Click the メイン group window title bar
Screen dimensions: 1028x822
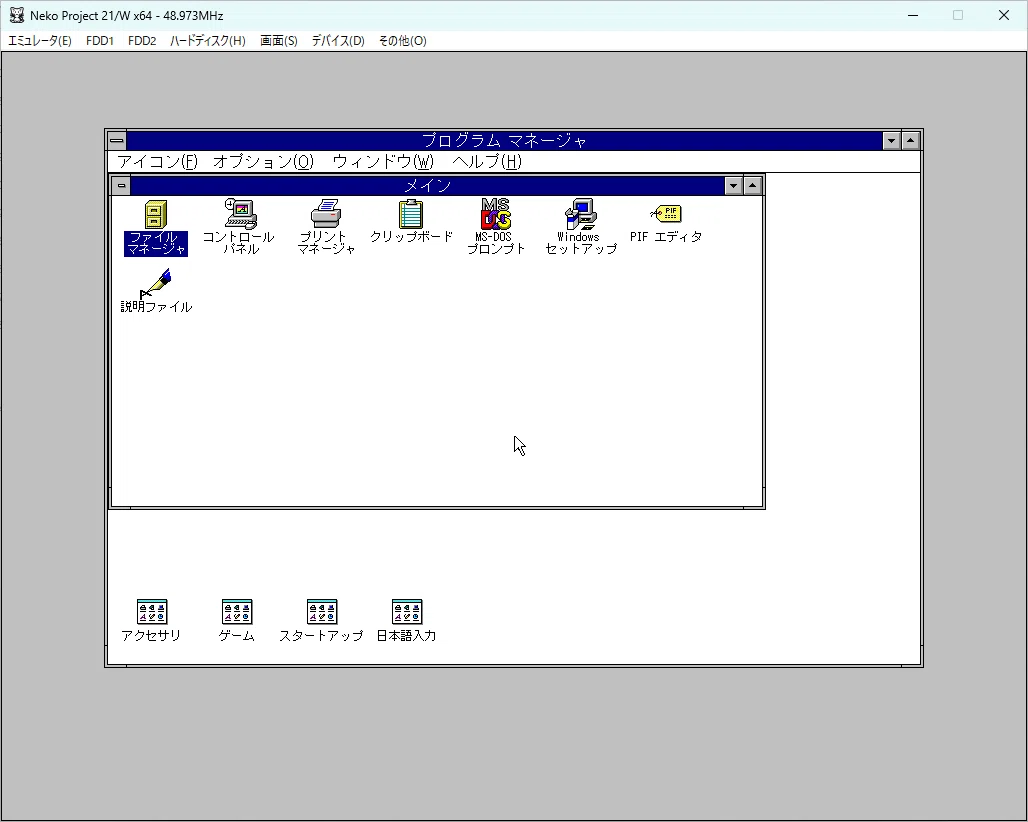coord(427,186)
